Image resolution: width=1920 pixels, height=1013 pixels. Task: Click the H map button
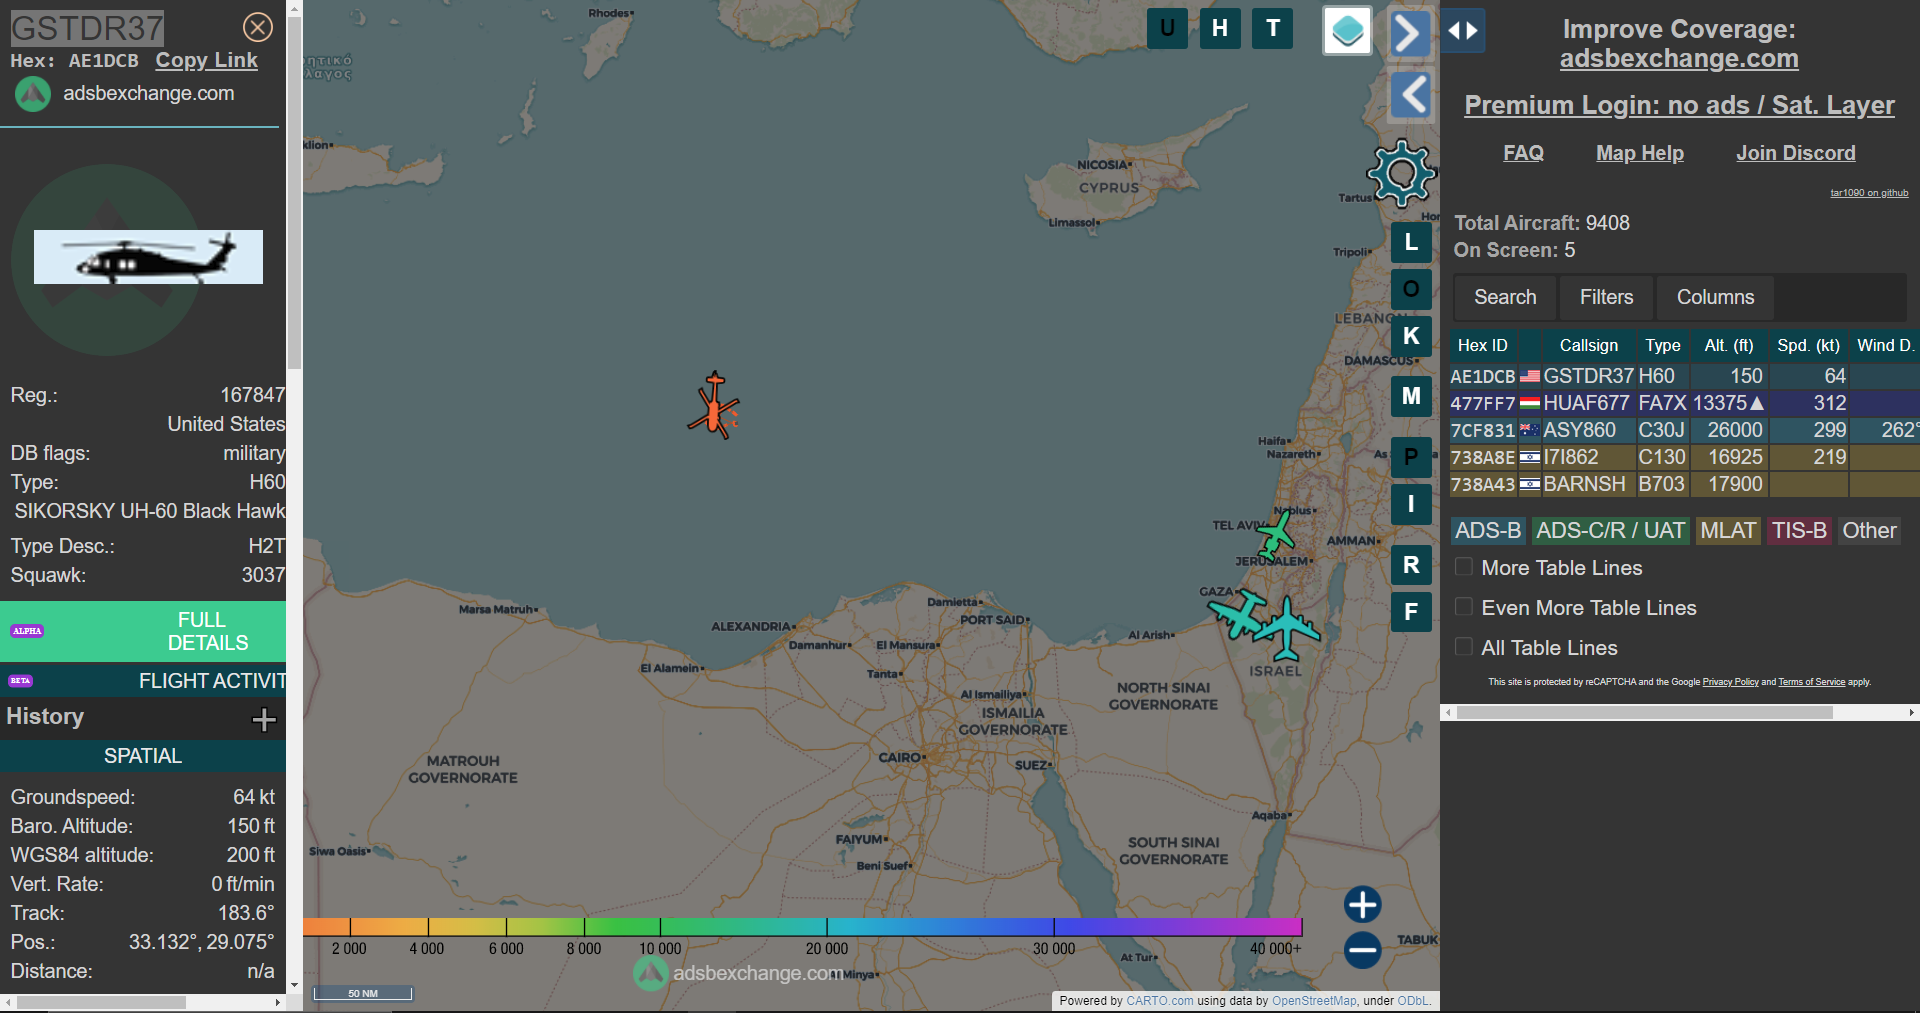[1220, 28]
